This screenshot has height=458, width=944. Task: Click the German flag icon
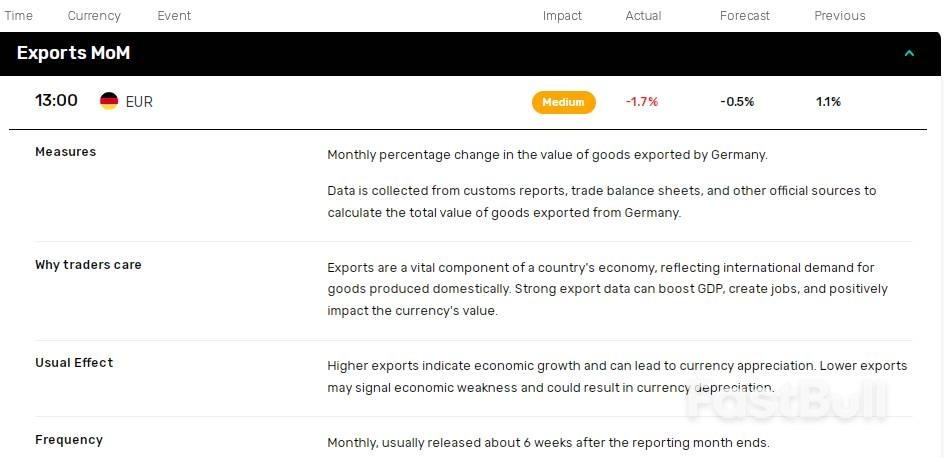[109, 101]
